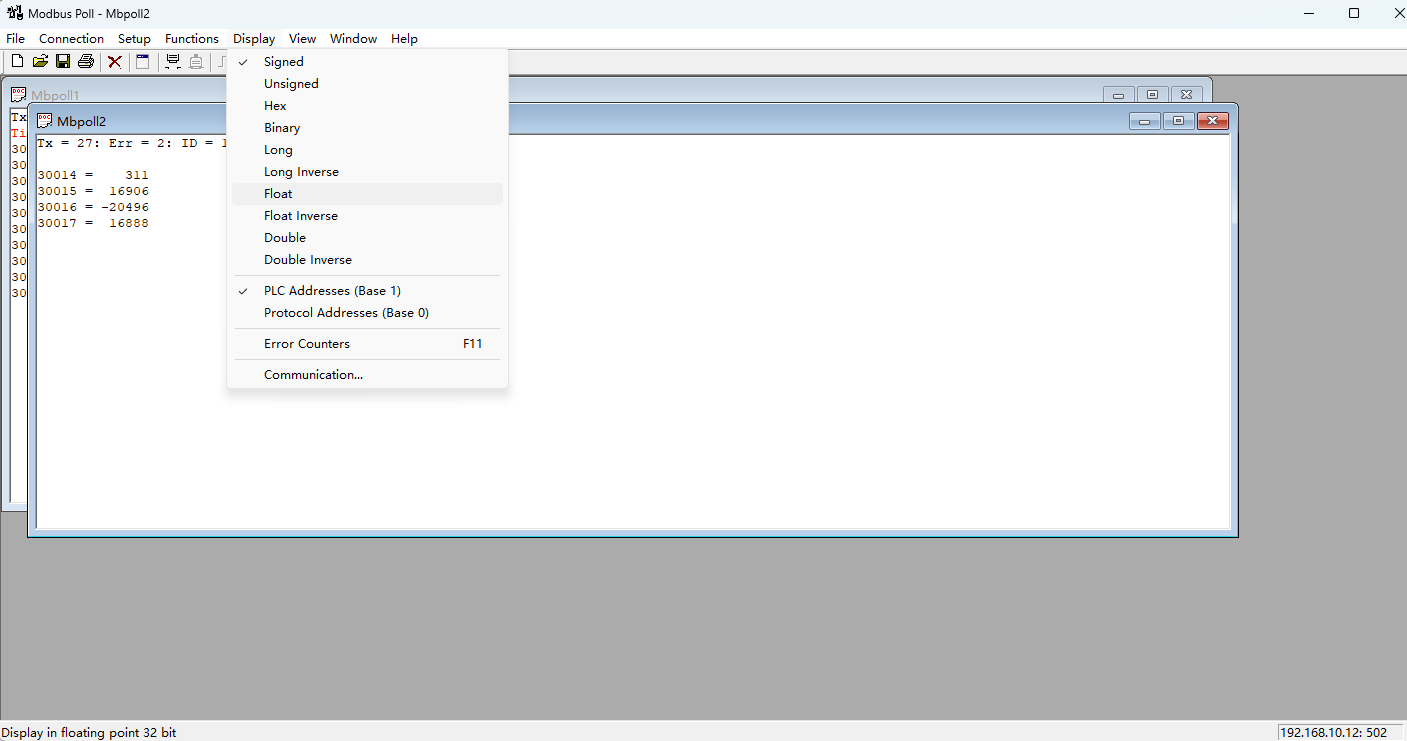
Task: Maximize the Mbpoll2 child window
Action: 1178,121
